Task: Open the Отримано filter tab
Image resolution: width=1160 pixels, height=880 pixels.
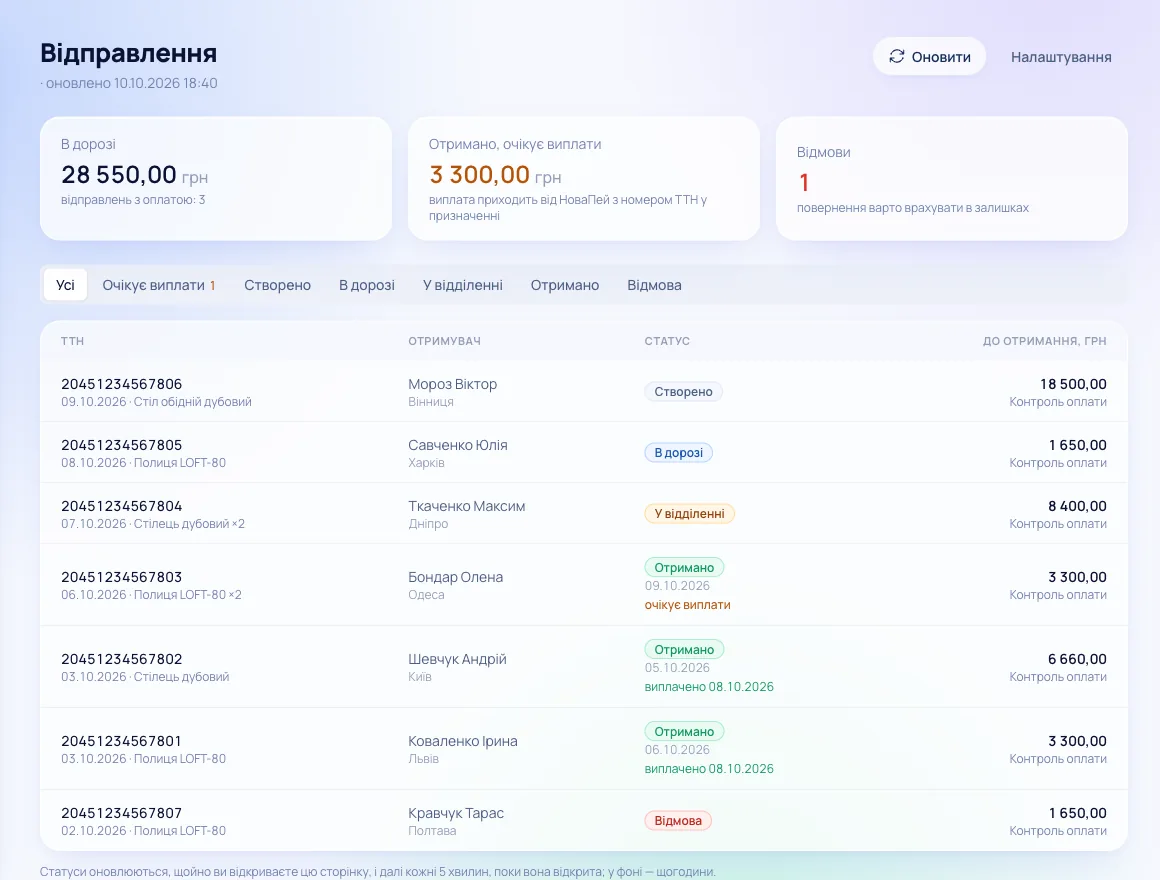Action: [564, 285]
